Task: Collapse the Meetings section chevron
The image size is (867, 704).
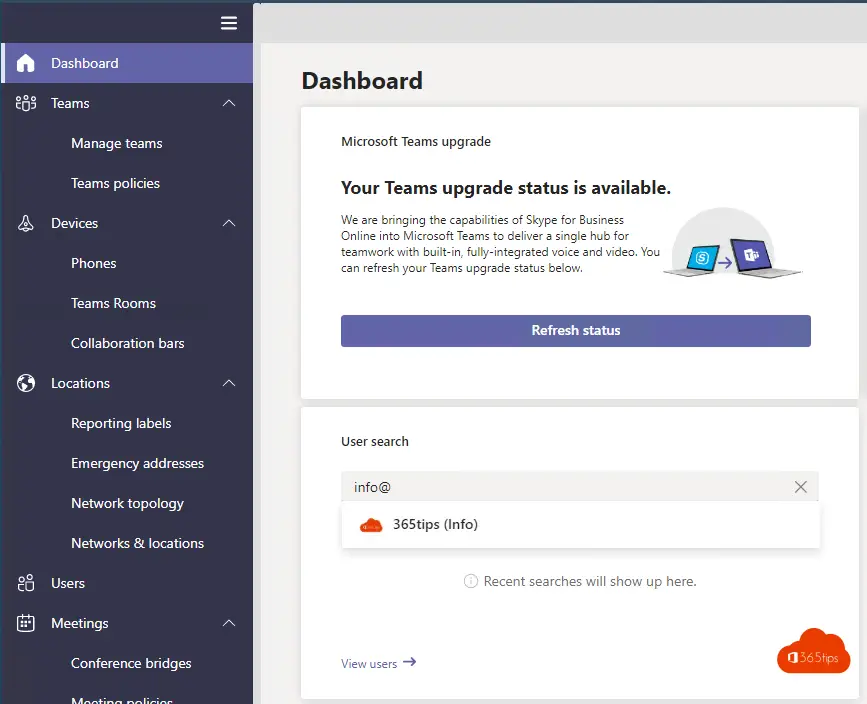Action: [x=229, y=623]
